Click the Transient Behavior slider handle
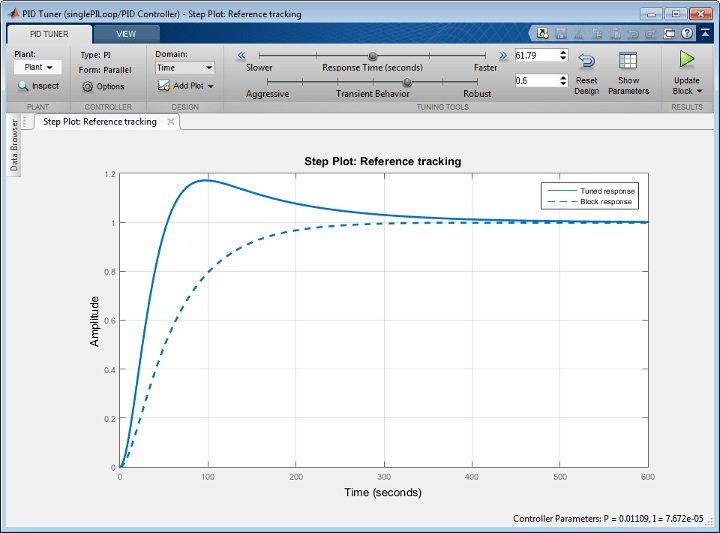Image resolution: width=720 pixels, height=533 pixels. point(407,82)
